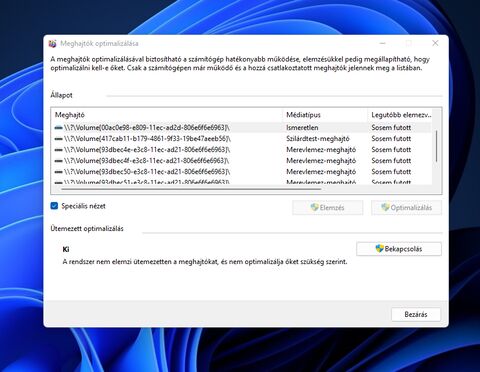Viewport: 480px width, 372px height.
Task: Select volume path Volume{93dbec4e-e3c8-11ec
Action: tap(147, 150)
